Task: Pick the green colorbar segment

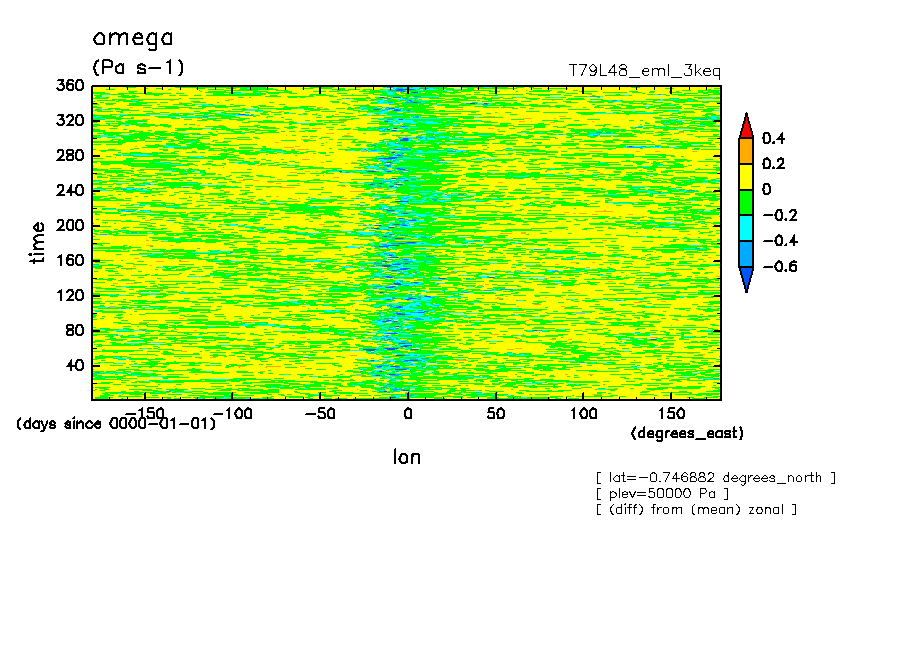Action: click(x=745, y=203)
